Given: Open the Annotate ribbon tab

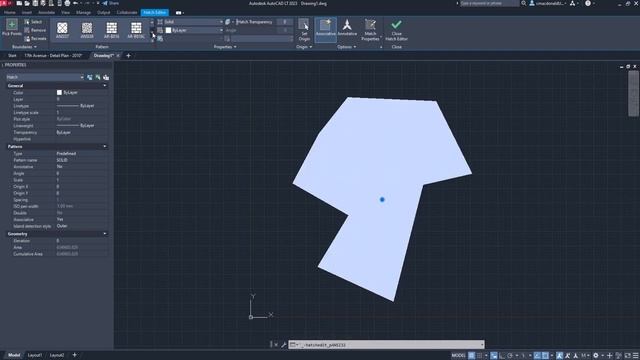Looking at the screenshot, I should point(46,13).
